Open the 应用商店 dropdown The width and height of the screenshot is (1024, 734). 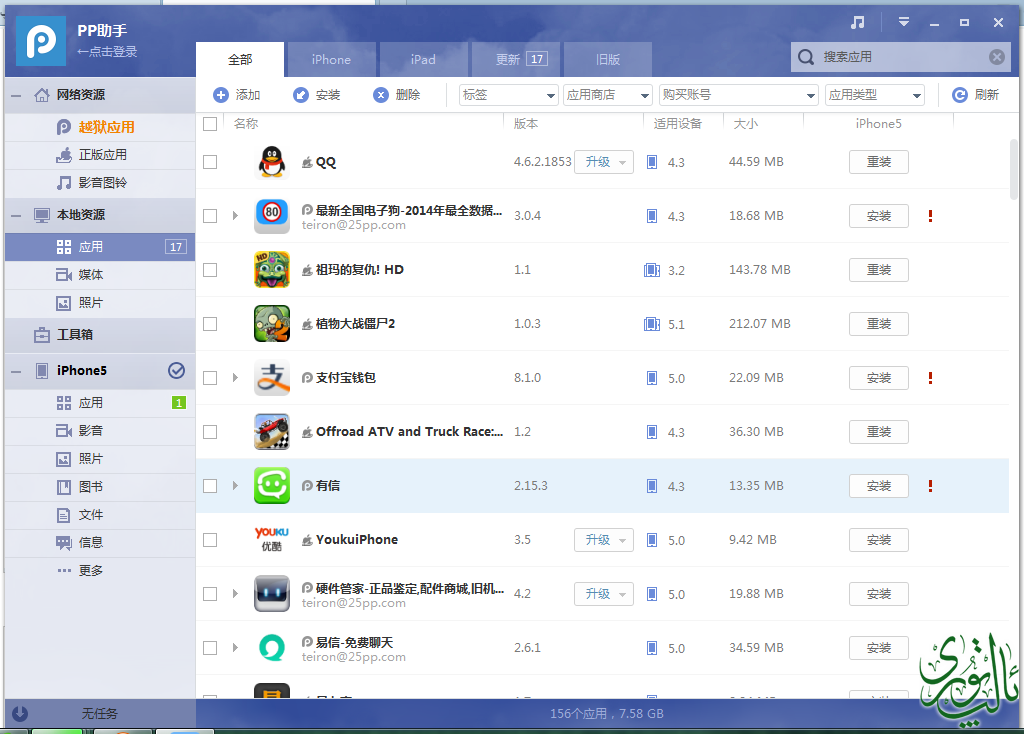pyautogui.click(x=607, y=95)
